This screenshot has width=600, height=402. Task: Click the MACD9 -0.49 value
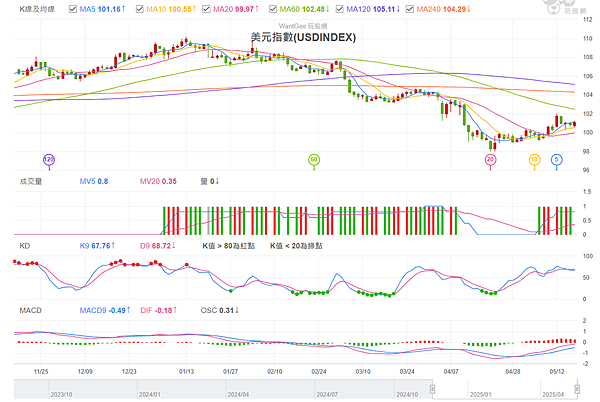tap(105, 310)
